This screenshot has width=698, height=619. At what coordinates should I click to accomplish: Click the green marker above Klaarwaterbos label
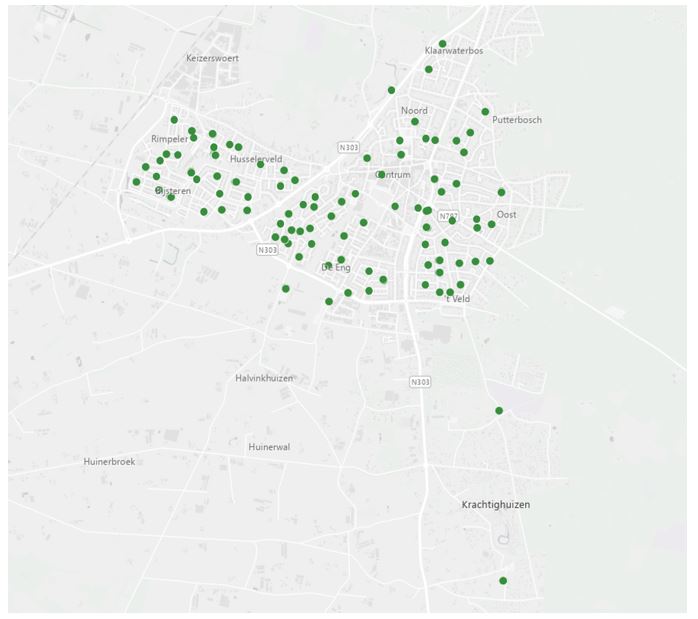pyautogui.click(x=442, y=44)
